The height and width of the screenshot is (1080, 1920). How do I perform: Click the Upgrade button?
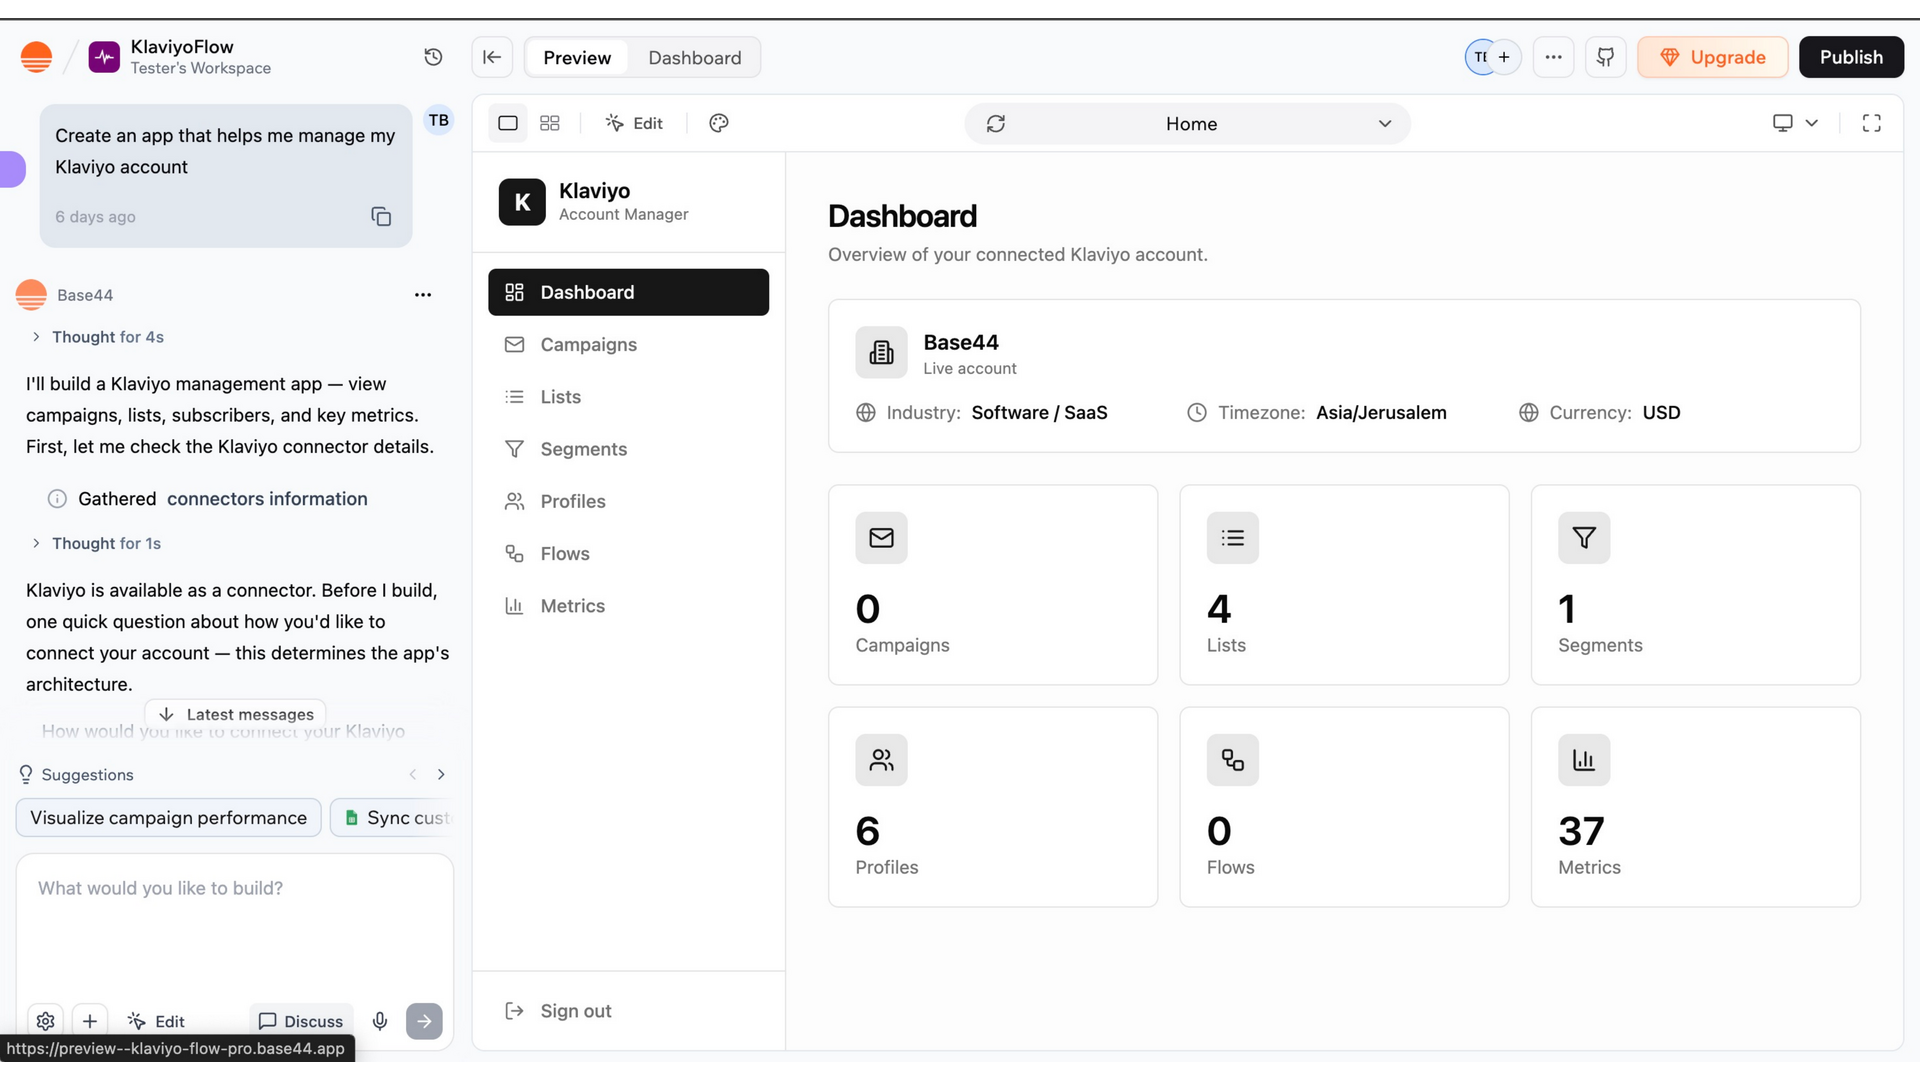[x=1712, y=57]
